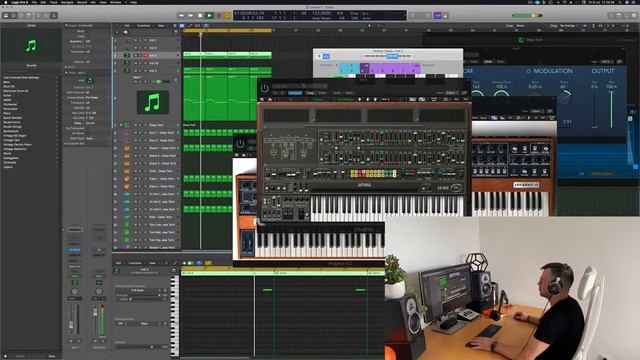Click the Rewind transport button
This screenshot has height=360, width=640.
pos(182,16)
